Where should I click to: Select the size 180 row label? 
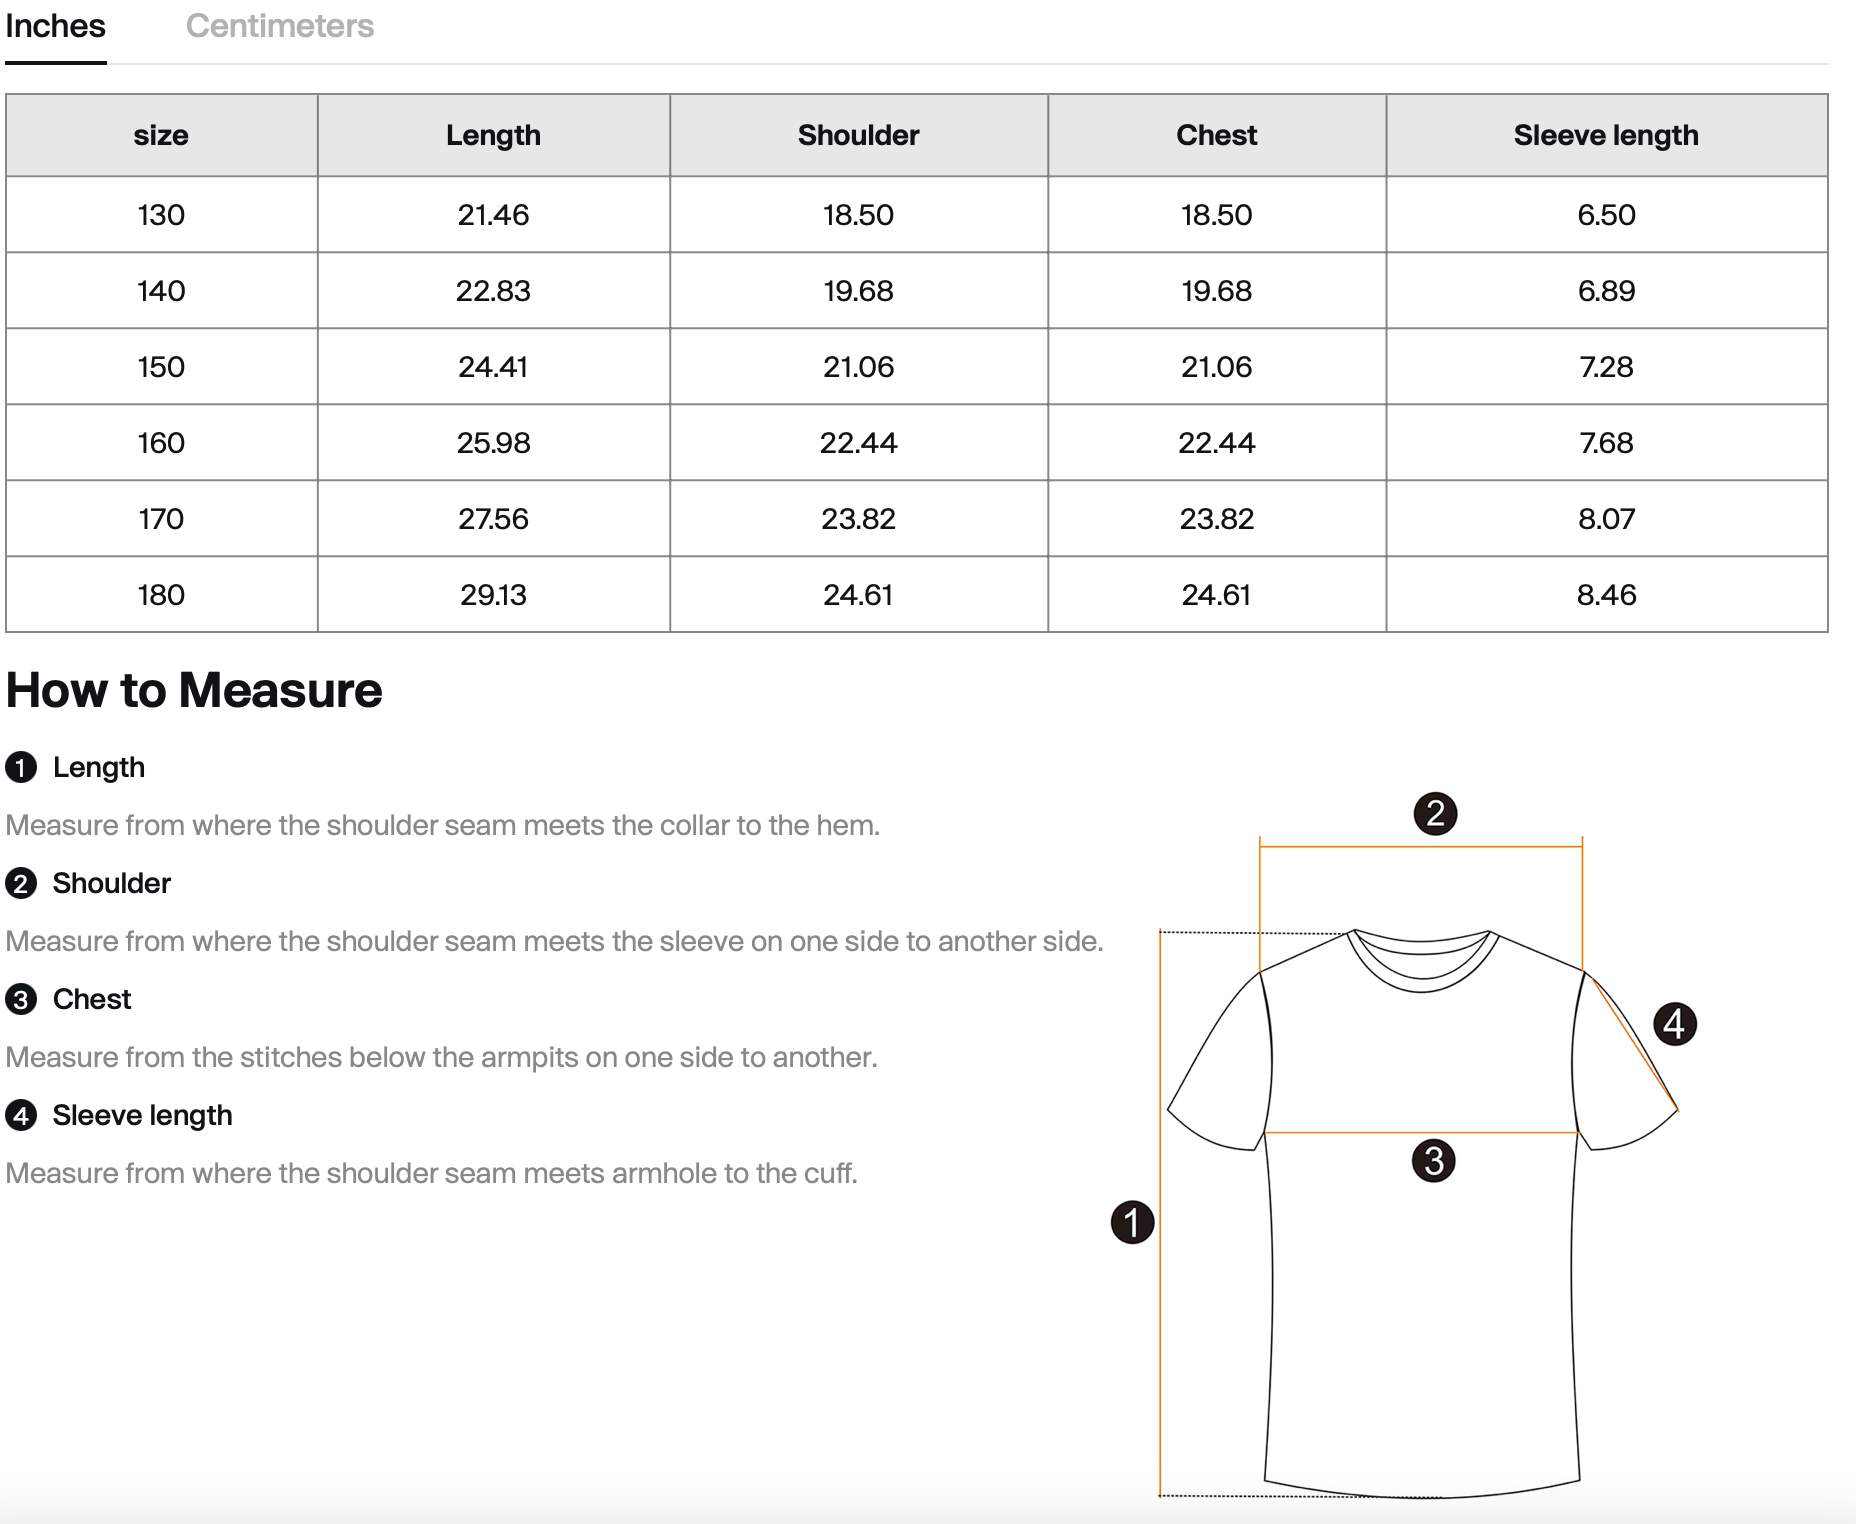pos(161,595)
